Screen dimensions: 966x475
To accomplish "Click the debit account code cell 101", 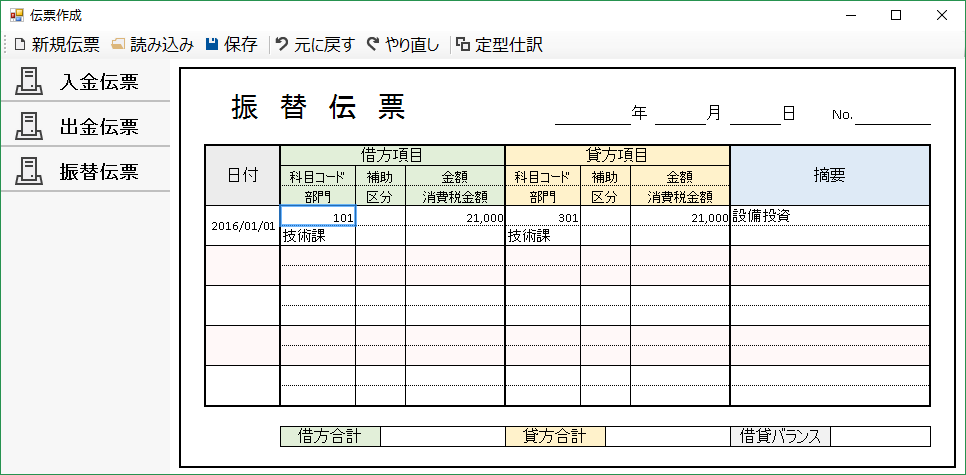I will 318,216.
